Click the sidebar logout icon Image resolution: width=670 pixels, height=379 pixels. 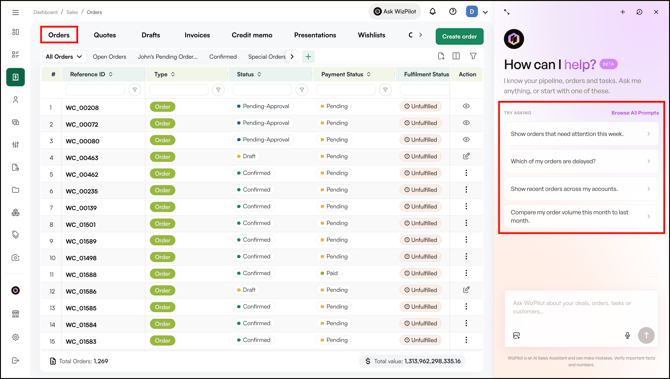[15, 361]
